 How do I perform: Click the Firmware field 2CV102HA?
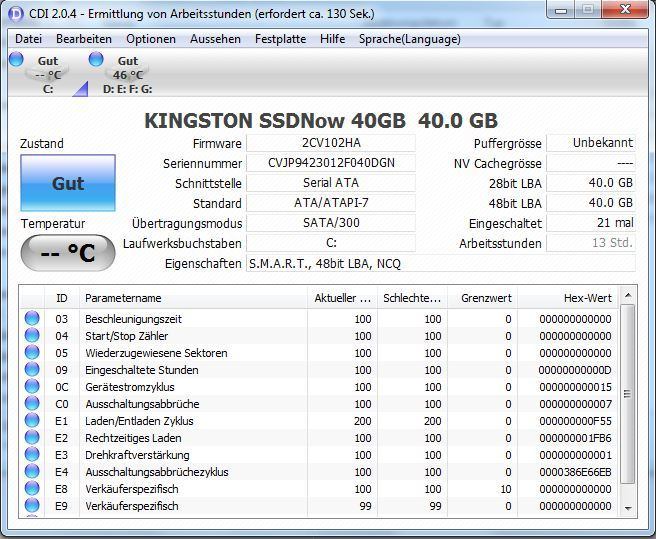pos(331,143)
